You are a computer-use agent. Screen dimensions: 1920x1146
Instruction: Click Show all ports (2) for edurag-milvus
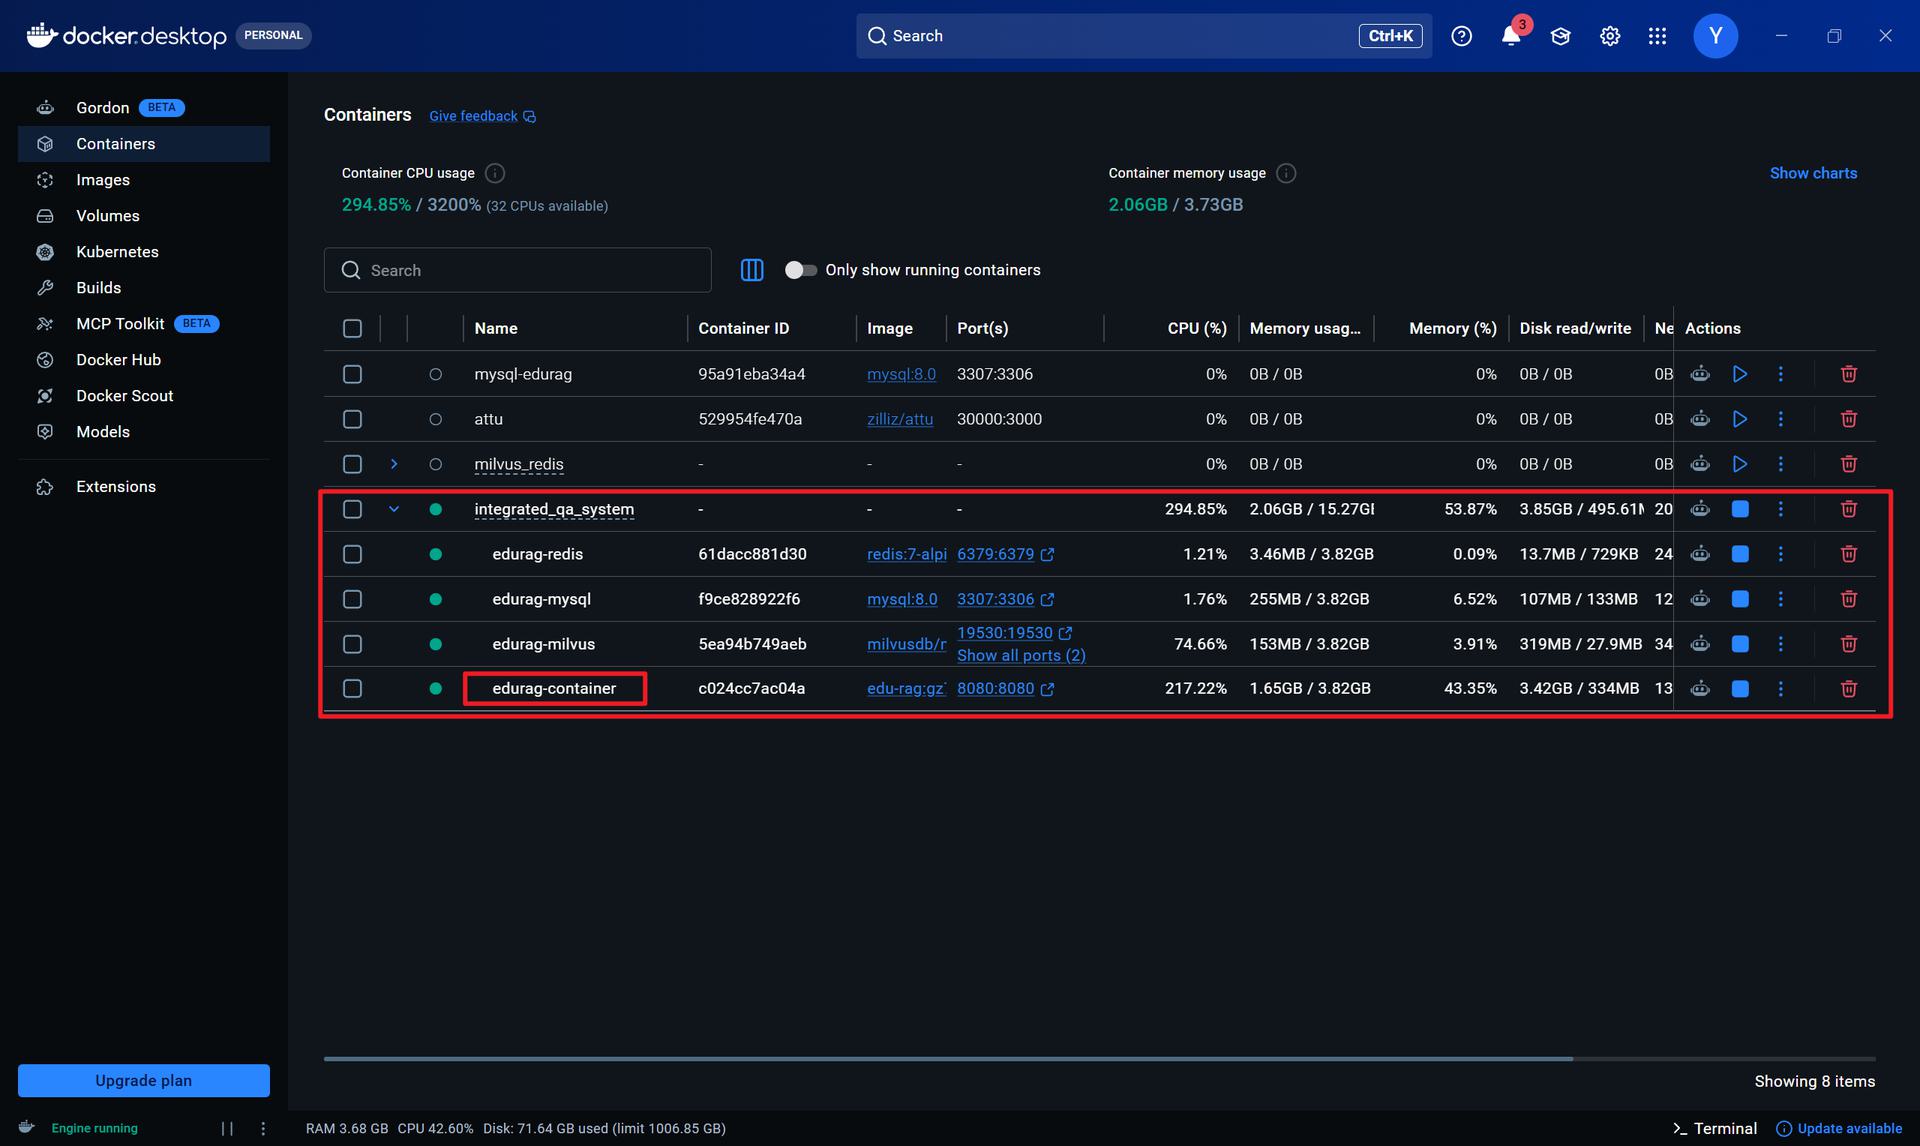(1021, 655)
